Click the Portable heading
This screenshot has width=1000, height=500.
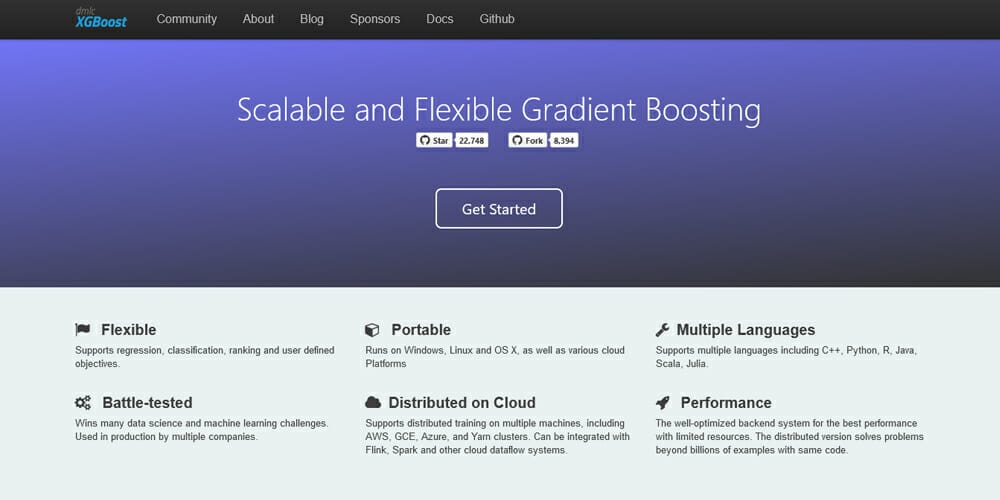(x=421, y=330)
